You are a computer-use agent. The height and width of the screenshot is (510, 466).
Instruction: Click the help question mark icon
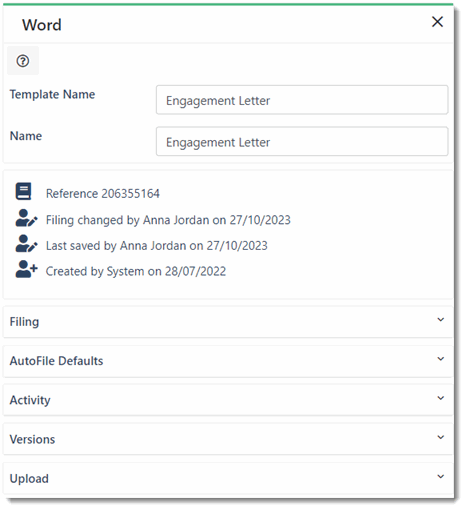23,61
